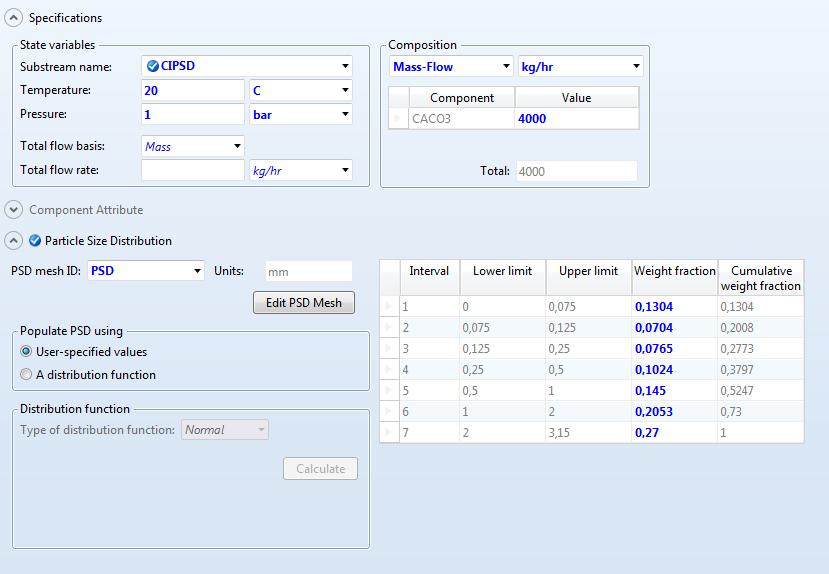Collapse the Particle Size Distribution section
Image resolution: width=829 pixels, height=574 pixels.
[x=13, y=241]
